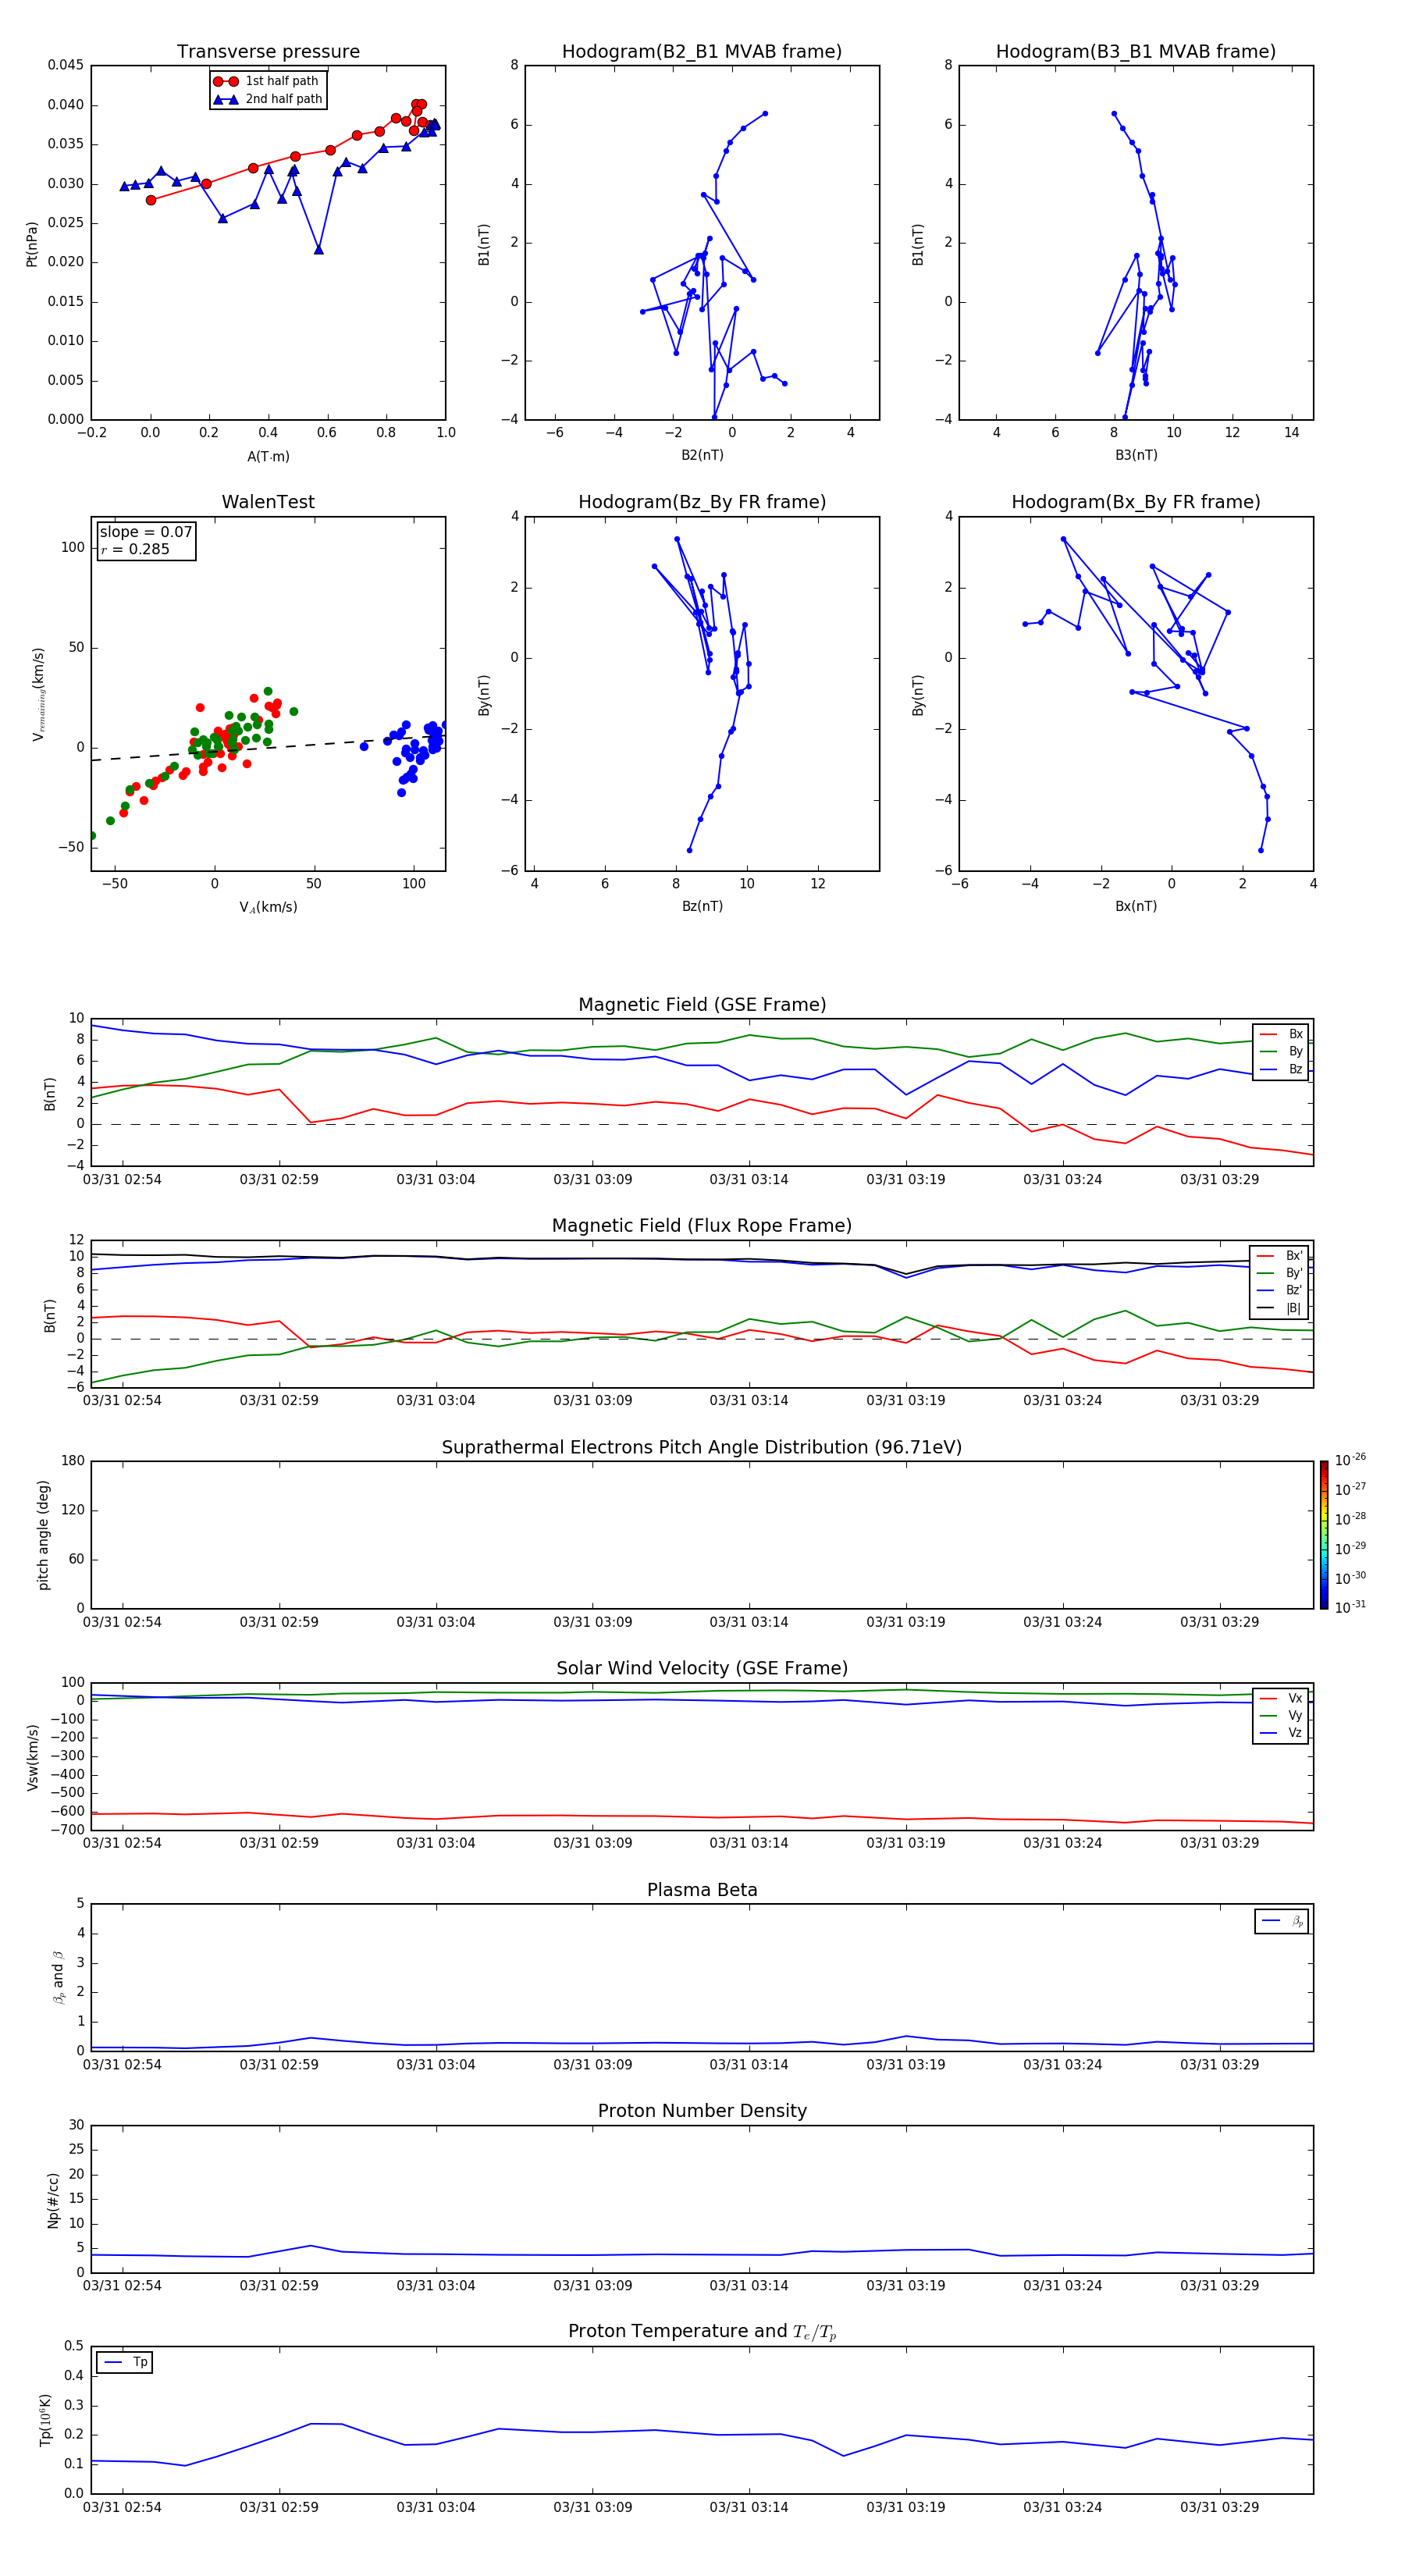The height and width of the screenshot is (2576, 1405).
Task: Click the "V_A(km/s)" x-axis label of WalenTest
Action: tap(268, 907)
